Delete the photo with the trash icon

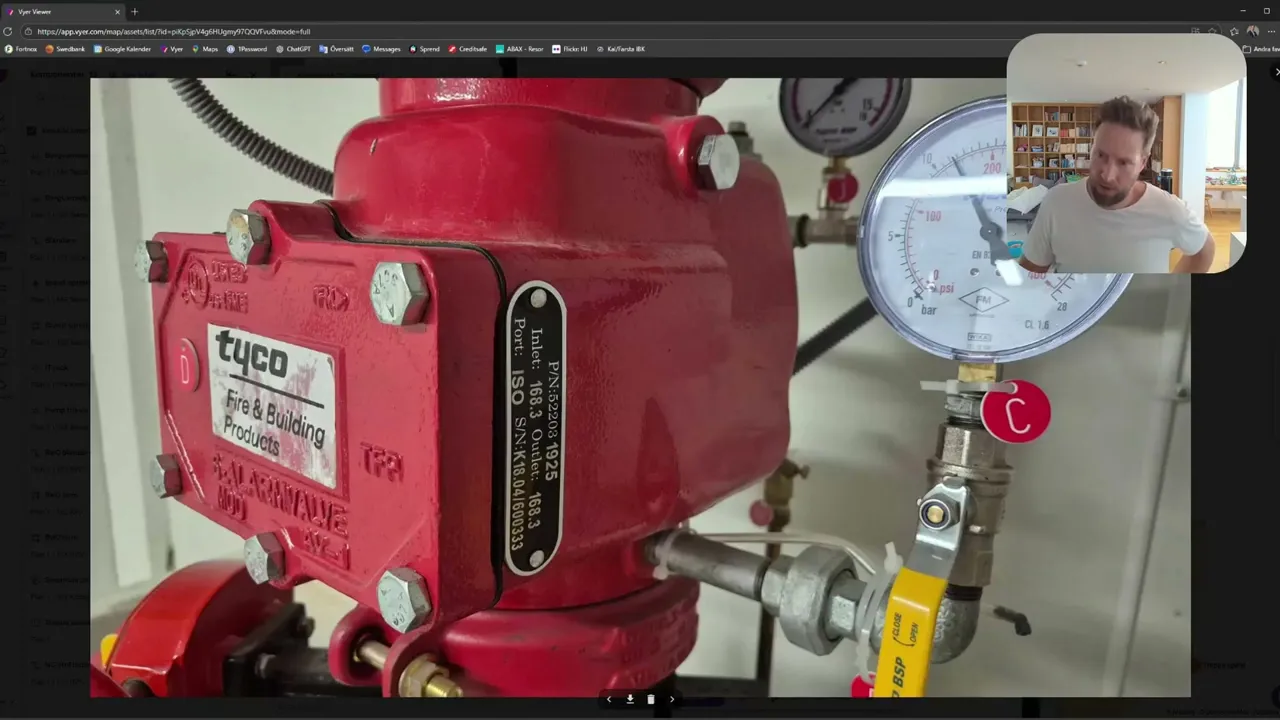[x=651, y=699]
